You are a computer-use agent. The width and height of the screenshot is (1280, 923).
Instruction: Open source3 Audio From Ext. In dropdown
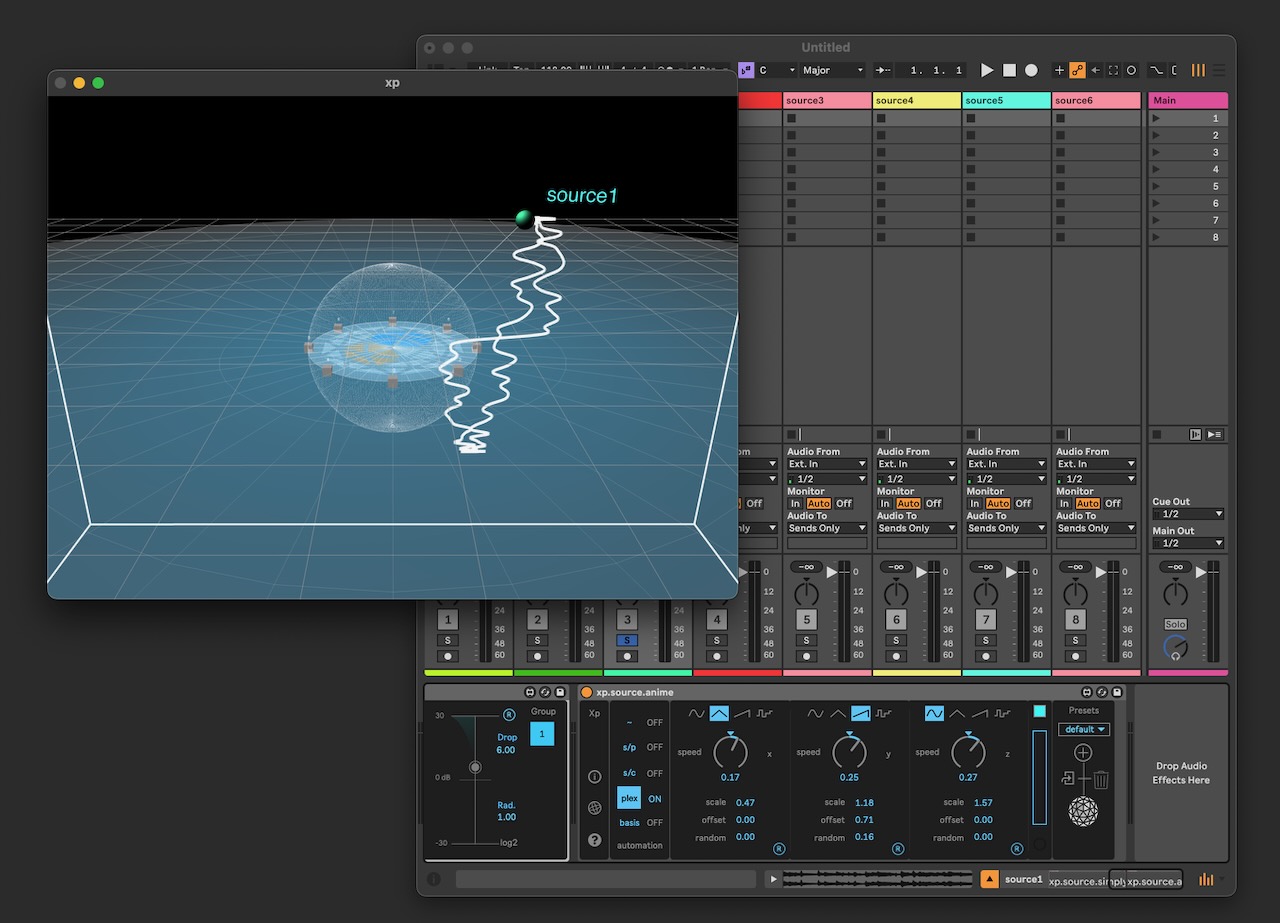pyautogui.click(x=827, y=464)
